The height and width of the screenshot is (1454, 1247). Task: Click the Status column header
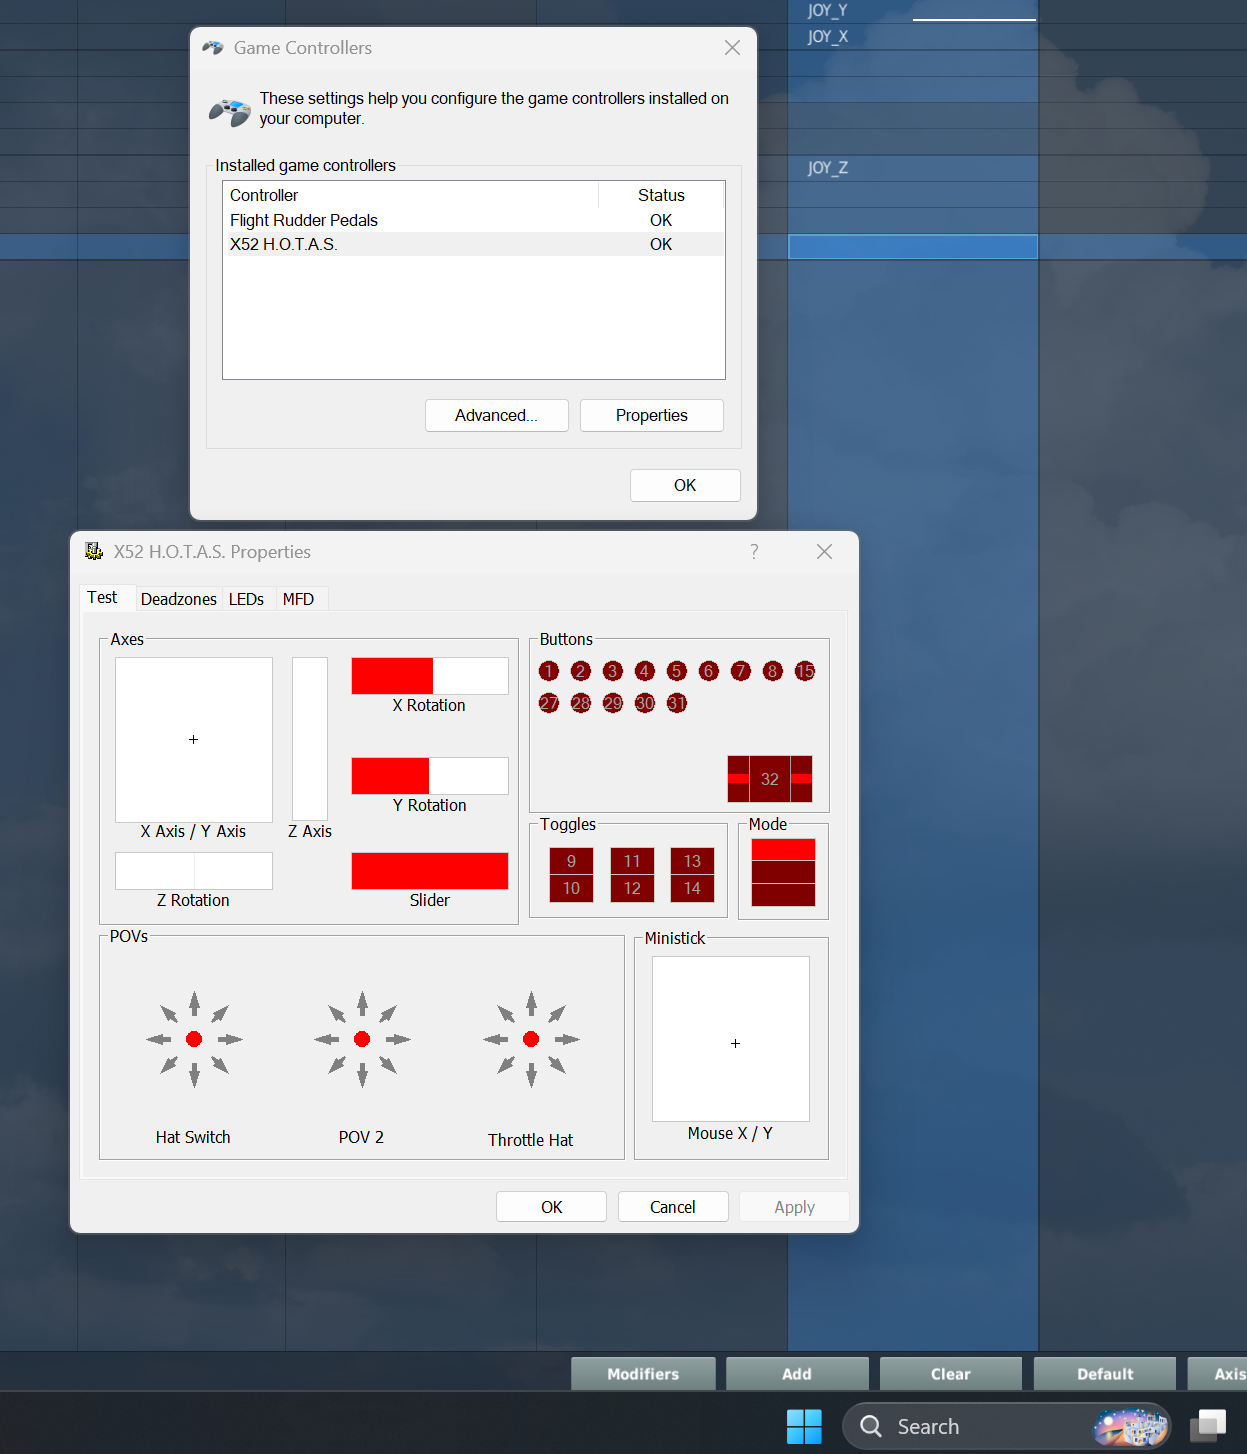pyautogui.click(x=661, y=195)
